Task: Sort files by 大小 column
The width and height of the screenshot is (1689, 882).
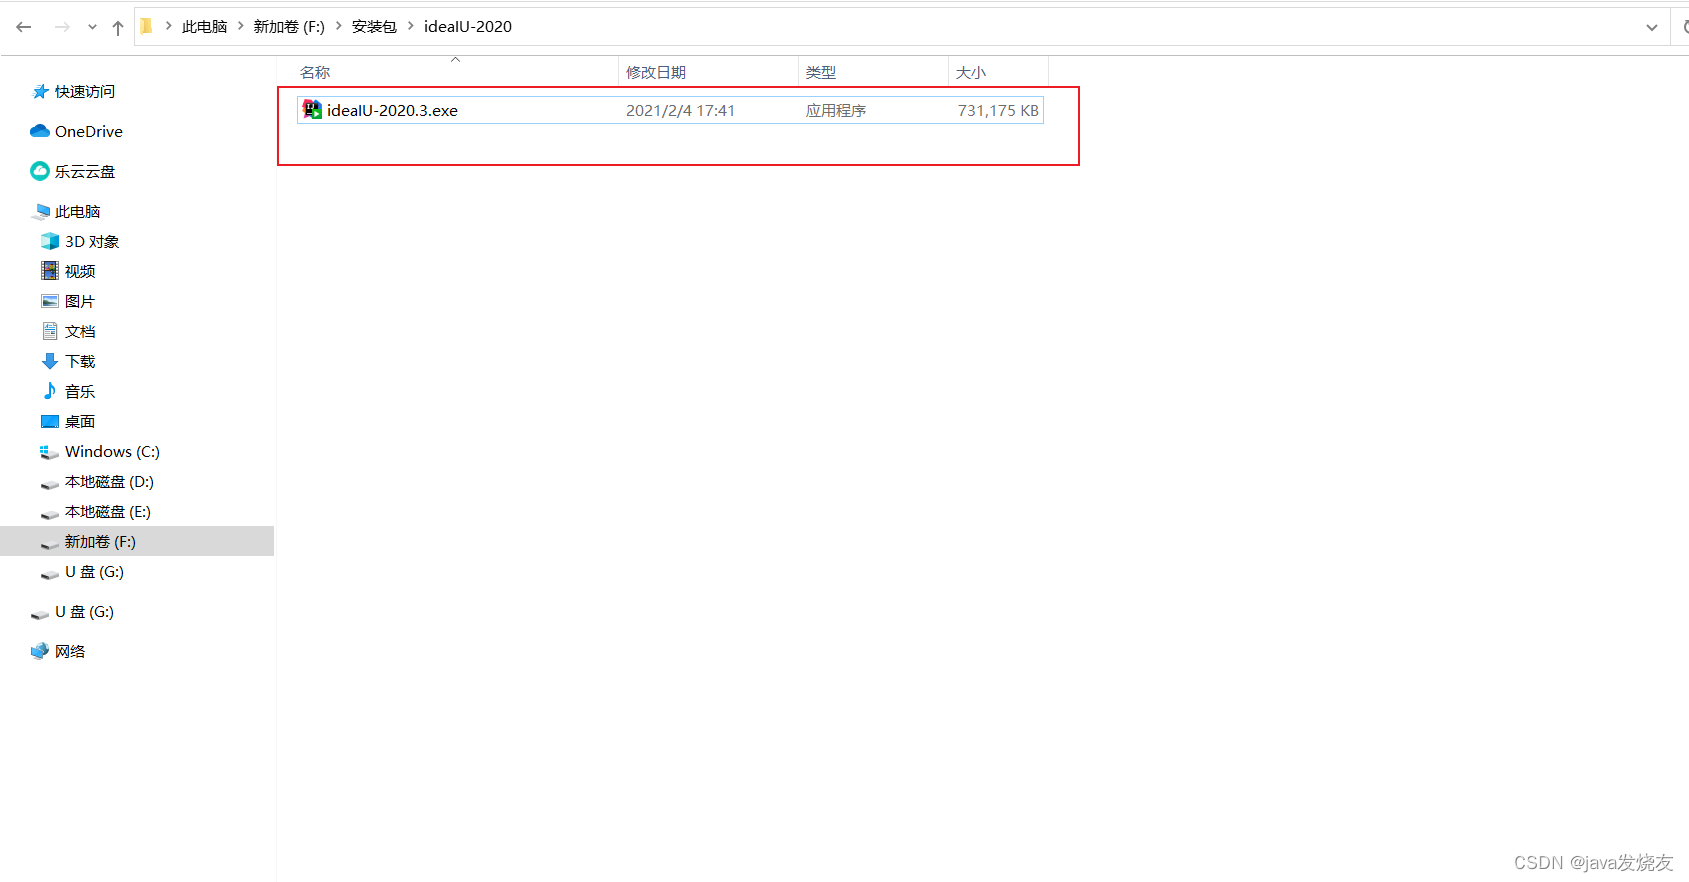Action: [x=971, y=72]
